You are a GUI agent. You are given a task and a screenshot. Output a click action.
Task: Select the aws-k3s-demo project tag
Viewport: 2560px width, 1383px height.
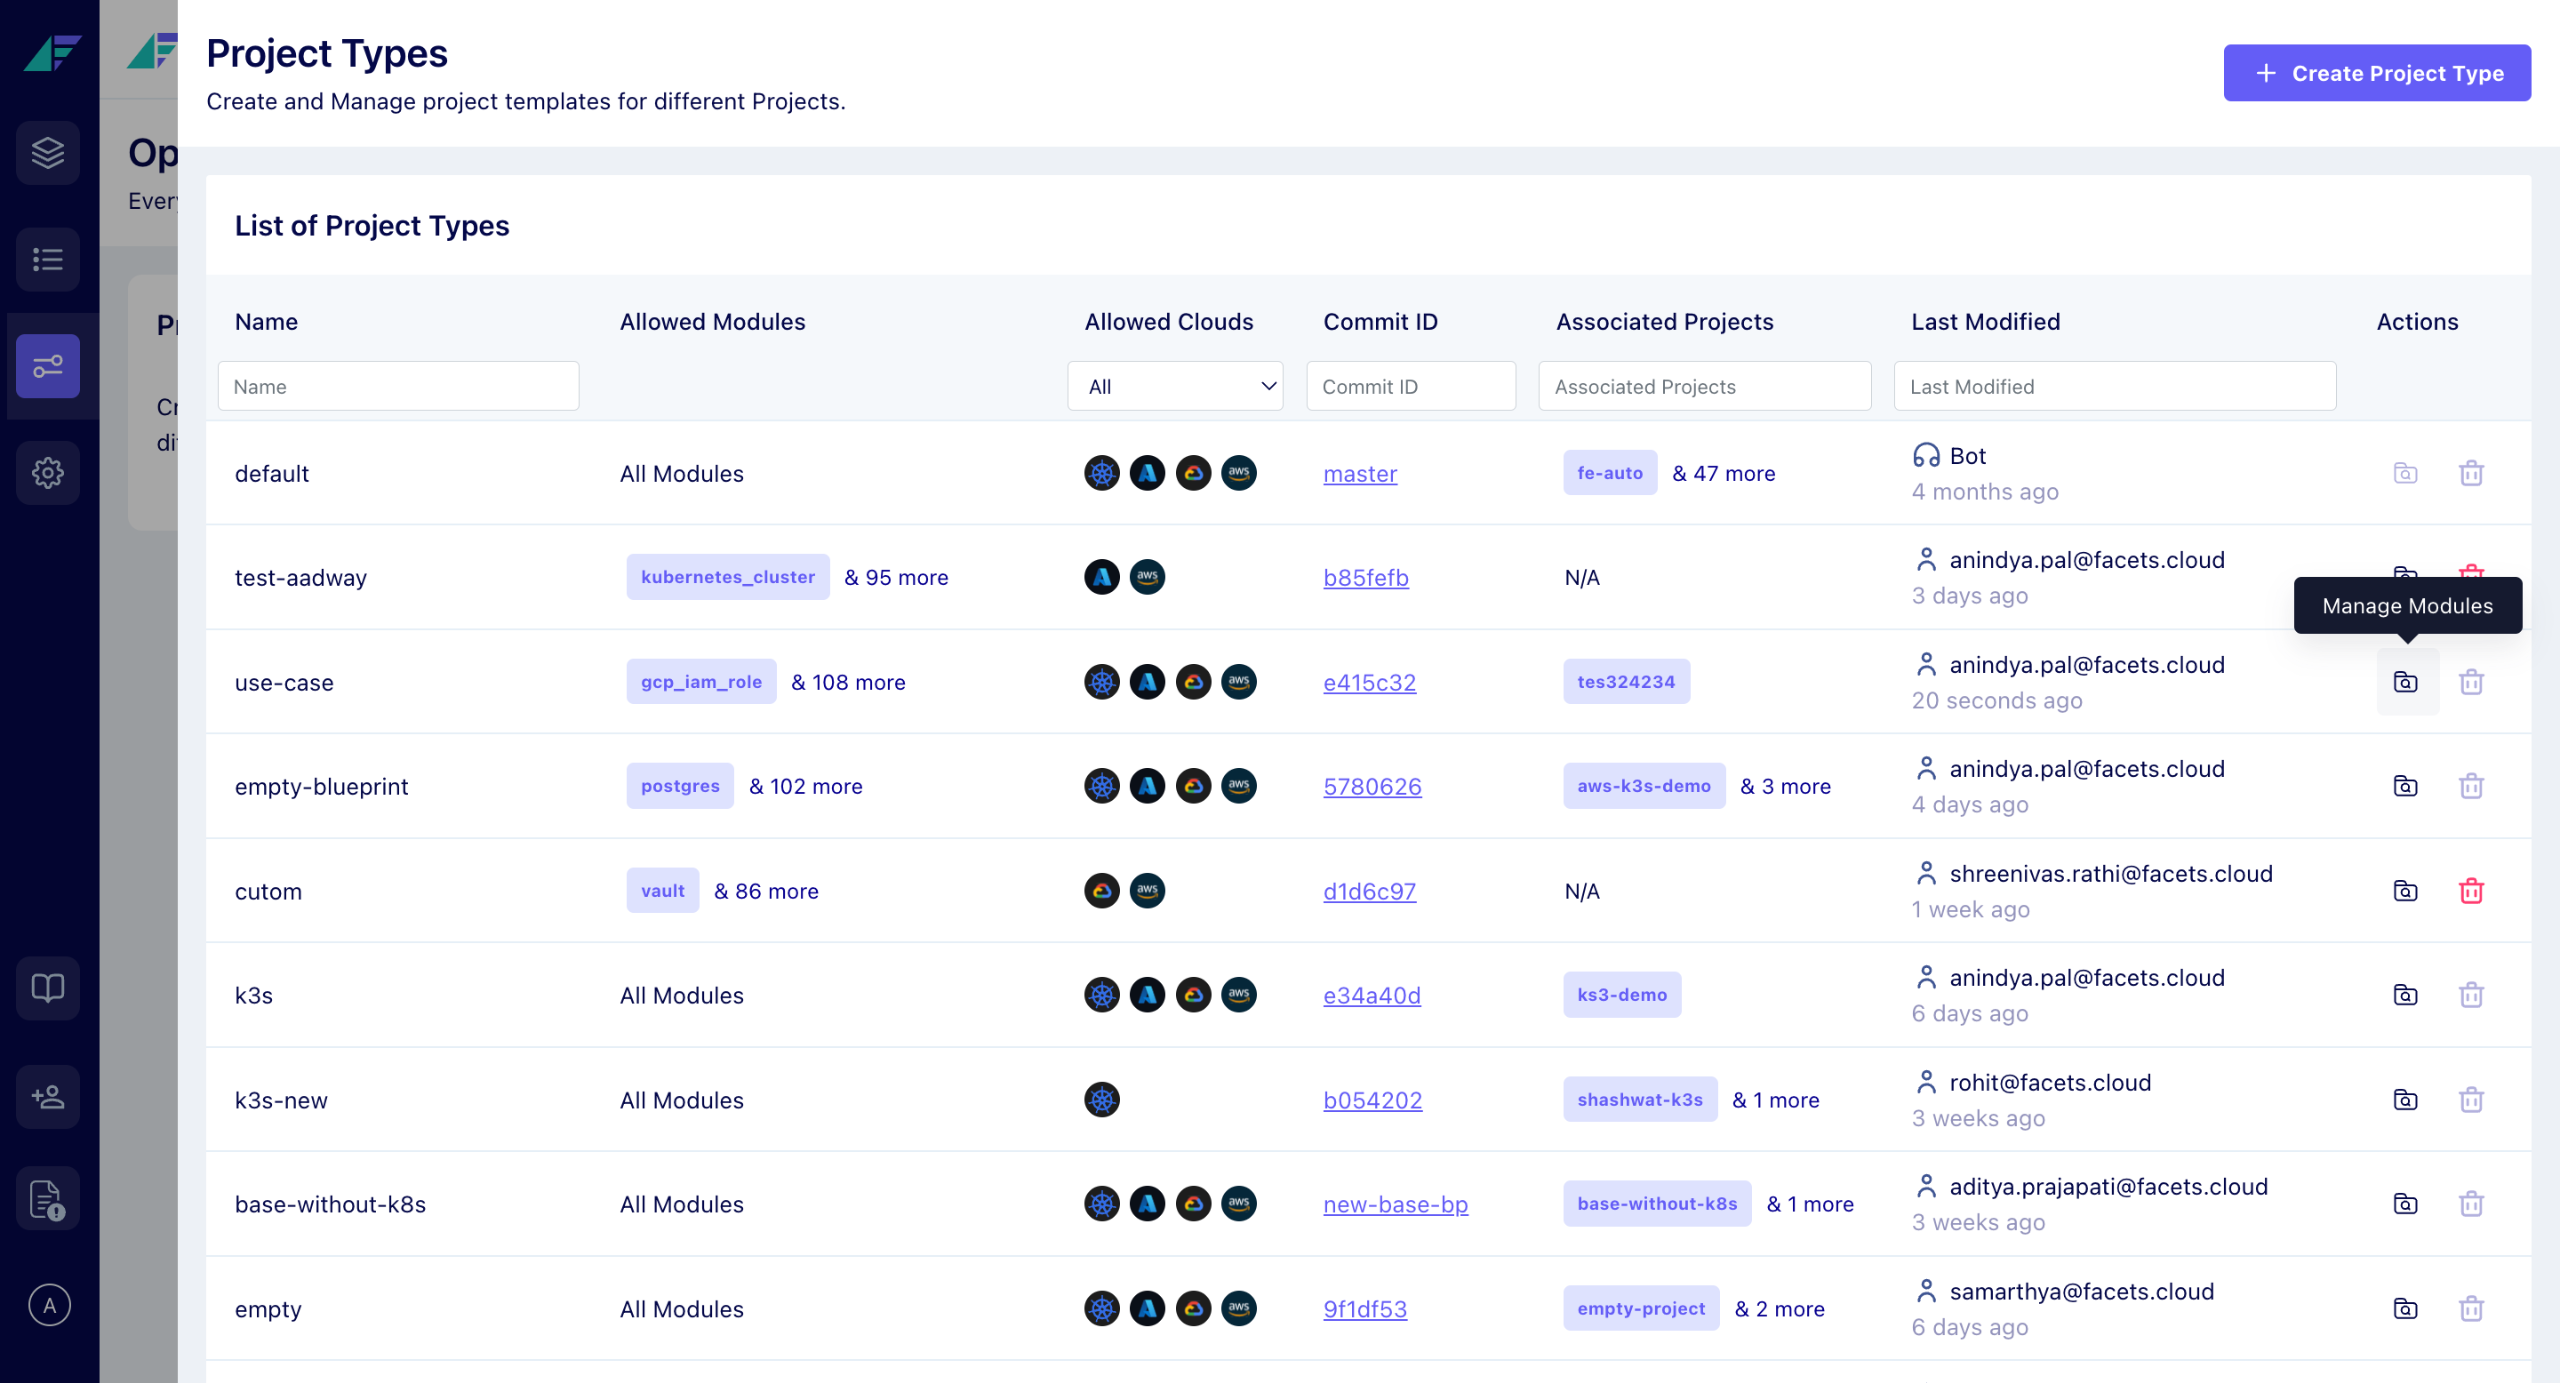tap(1643, 786)
